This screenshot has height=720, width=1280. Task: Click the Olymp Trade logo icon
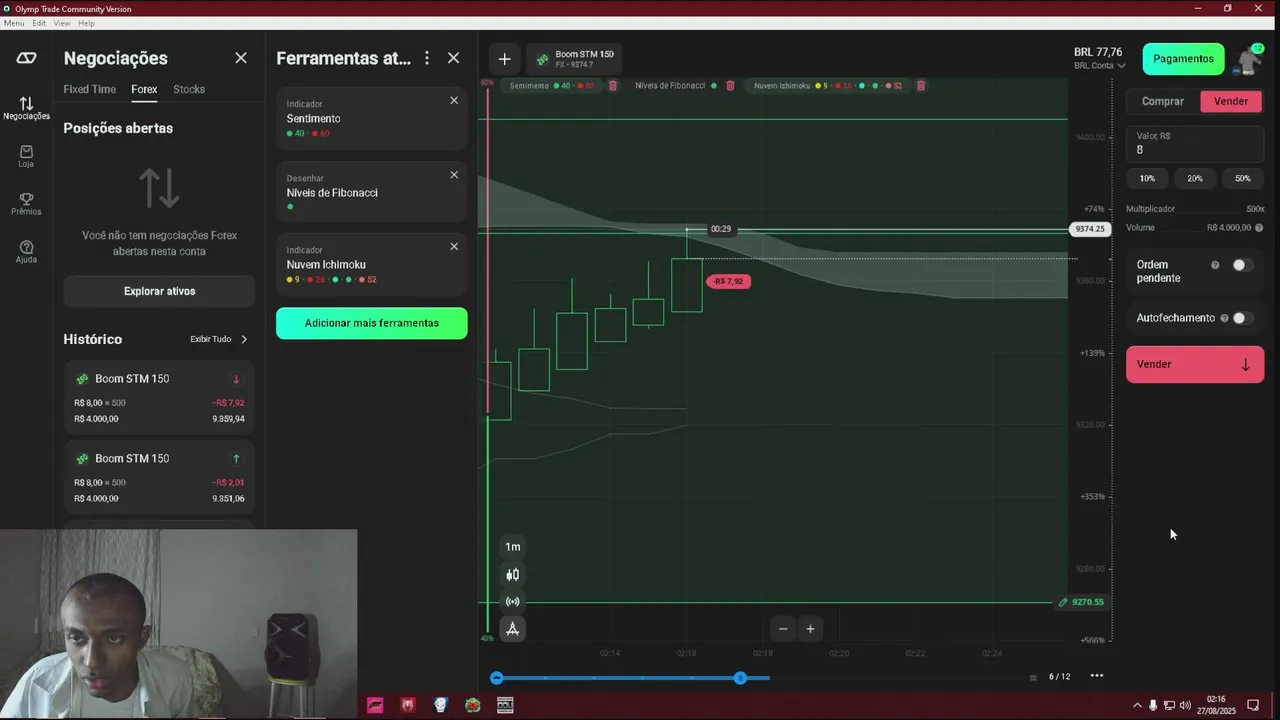[x=26, y=58]
